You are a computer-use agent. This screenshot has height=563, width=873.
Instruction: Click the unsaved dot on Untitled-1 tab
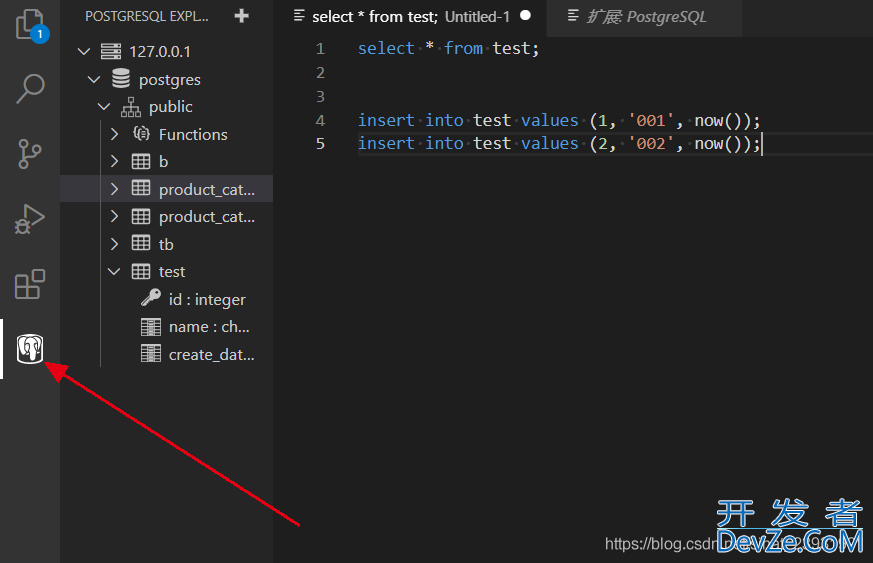coord(525,16)
